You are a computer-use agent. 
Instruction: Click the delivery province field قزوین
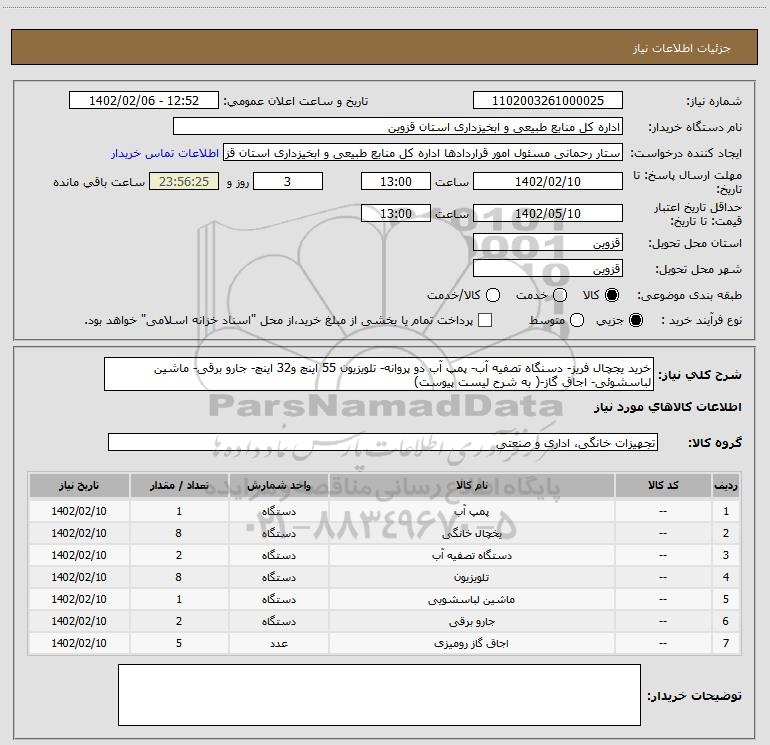click(548, 243)
